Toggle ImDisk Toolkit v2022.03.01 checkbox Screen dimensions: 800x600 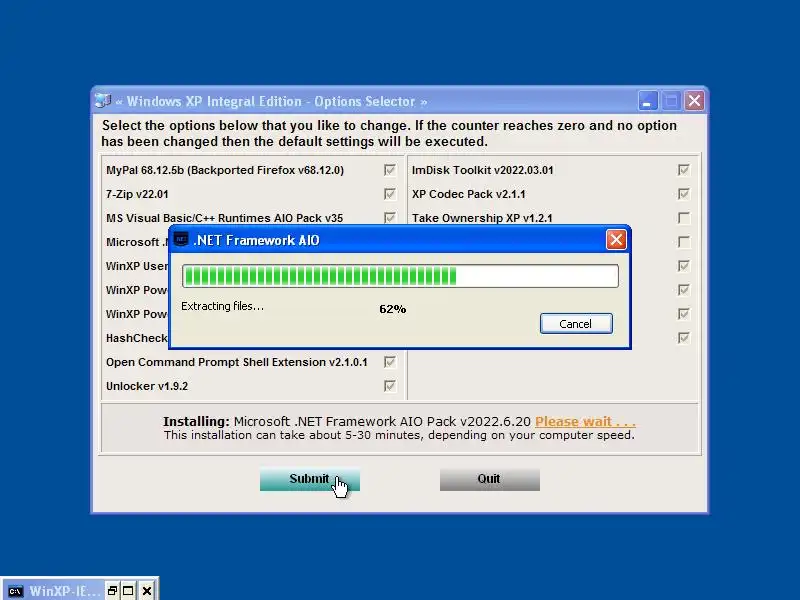point(684,170)
